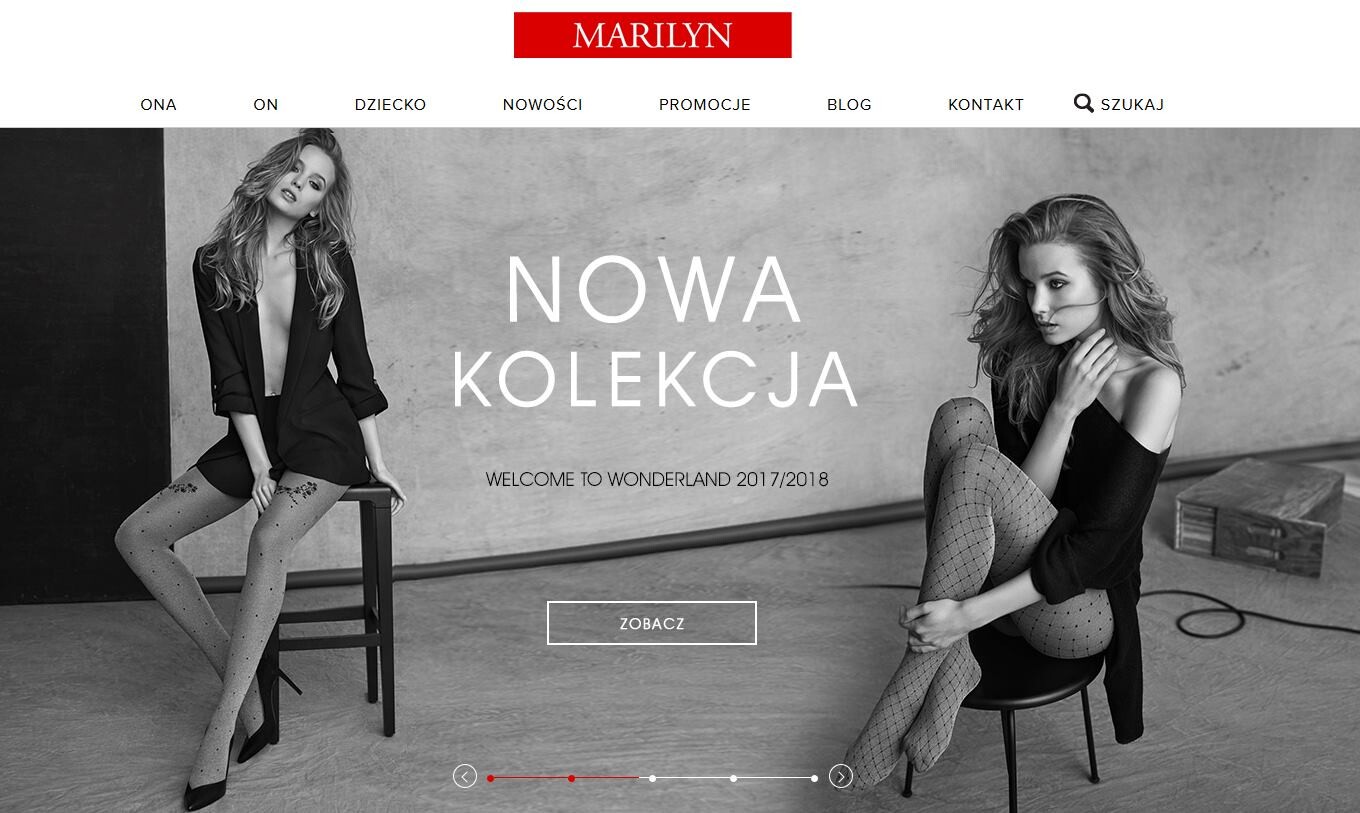Select the third carousel slide dot

pos(652,778)
